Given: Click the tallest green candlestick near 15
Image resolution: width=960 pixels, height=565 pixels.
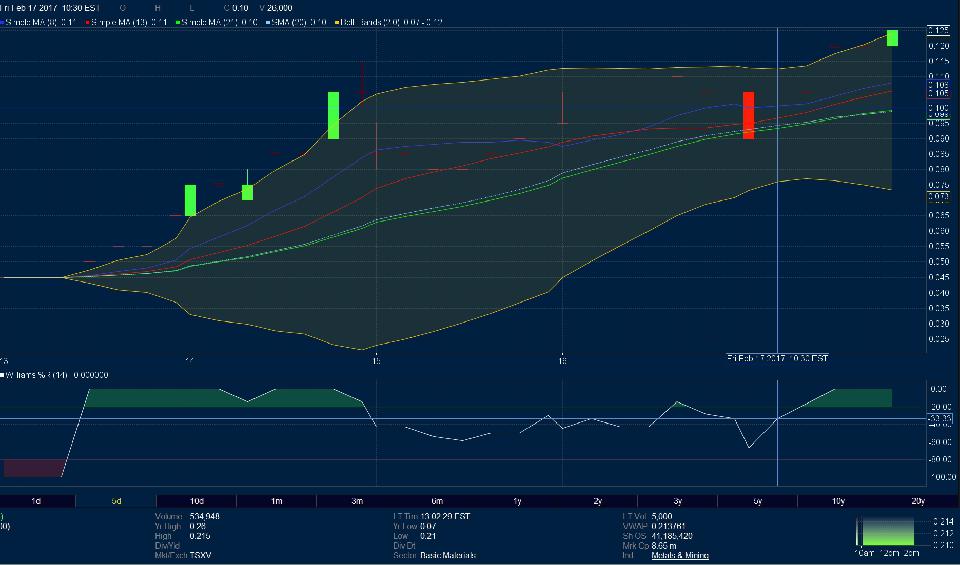Looking at the screenshot, I should tap(334, 115).
